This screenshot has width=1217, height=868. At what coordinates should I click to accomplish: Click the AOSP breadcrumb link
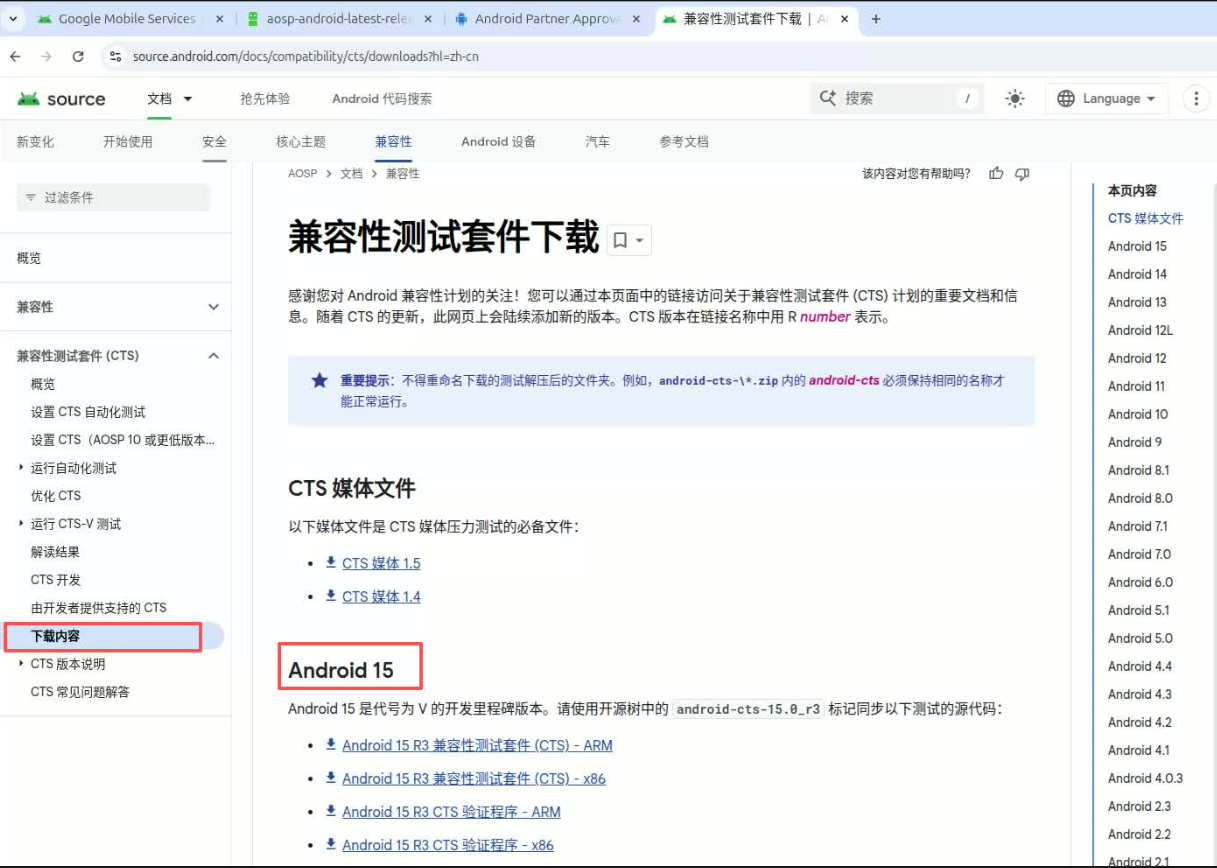[302, 173]
